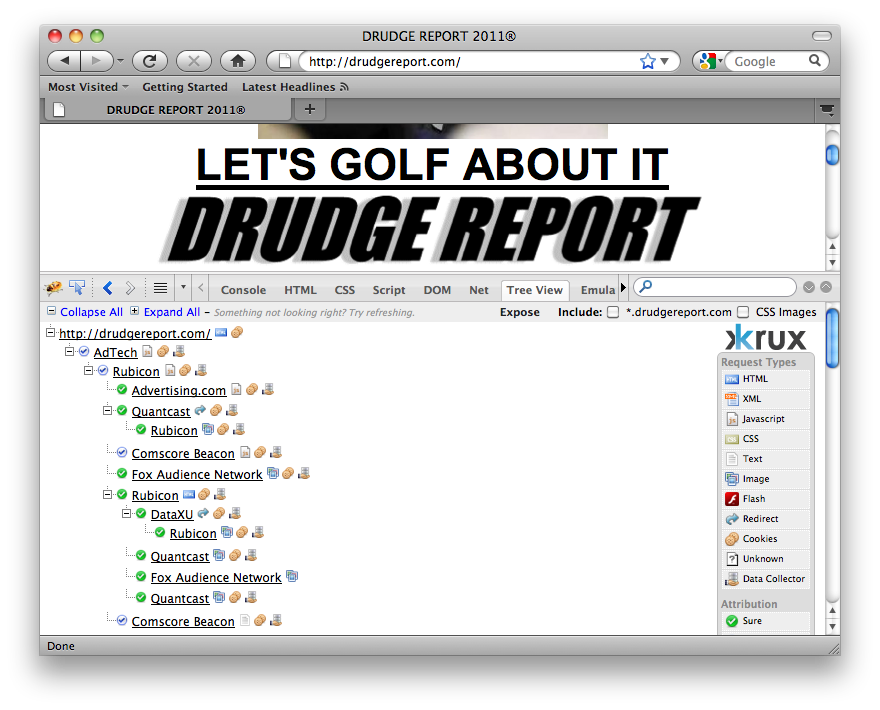Open the Most Visited bookmarks dropdown
The height and width of the screenshot is (710, 880).
89,87
